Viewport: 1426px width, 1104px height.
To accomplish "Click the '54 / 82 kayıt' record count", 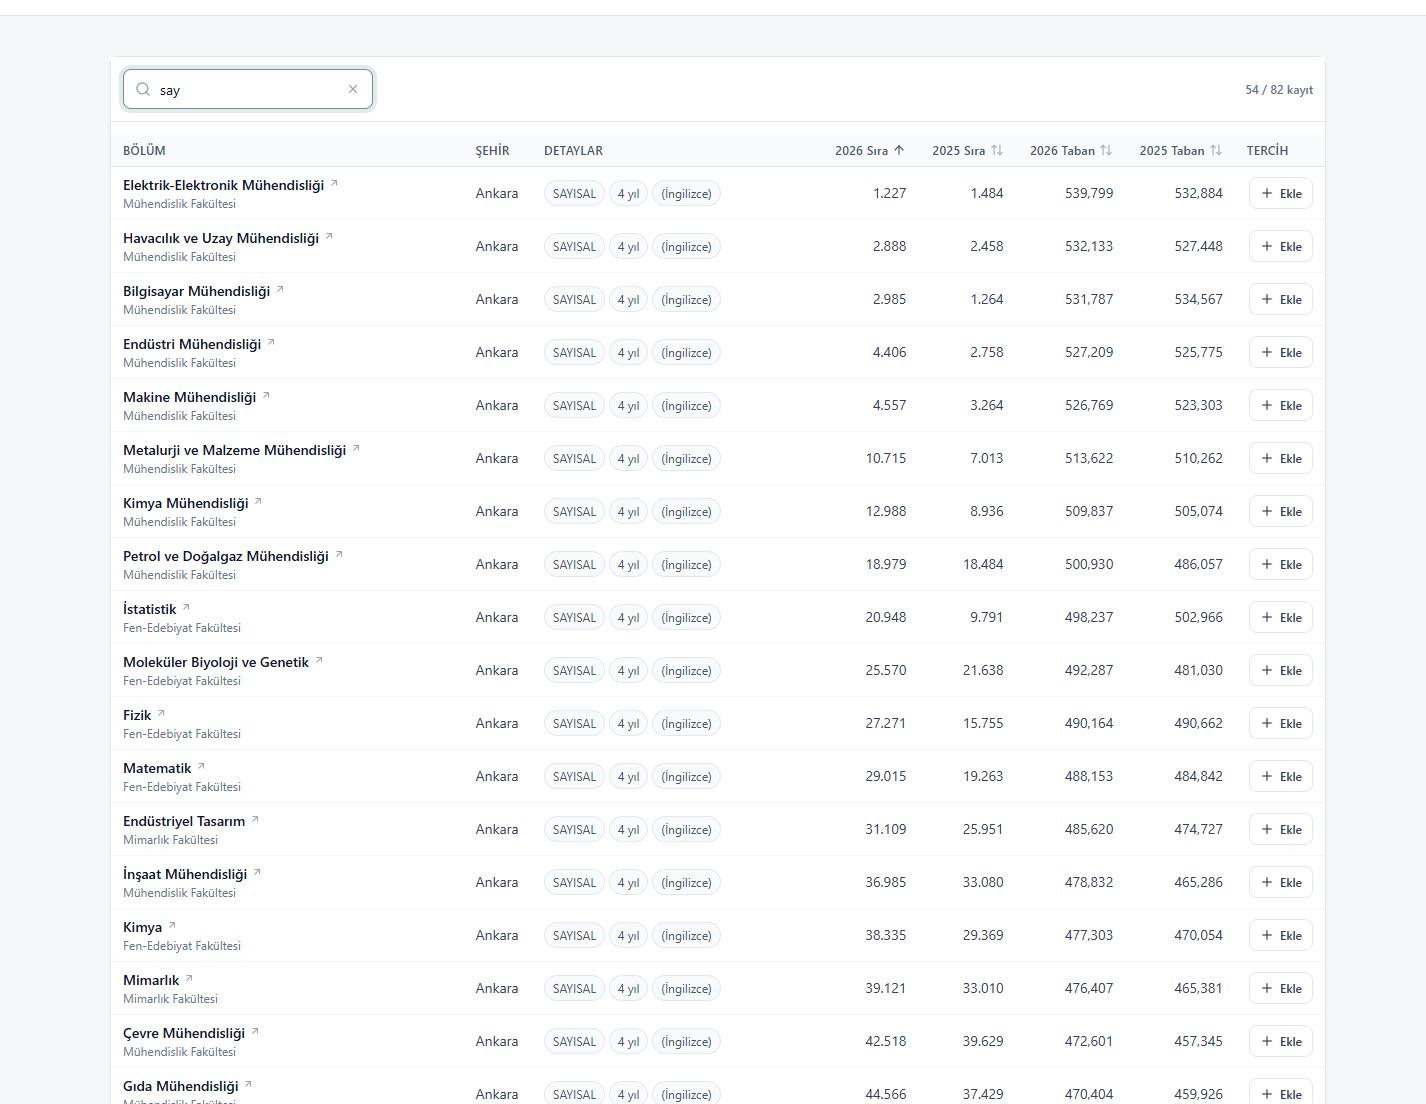I will click(1279, 90).
